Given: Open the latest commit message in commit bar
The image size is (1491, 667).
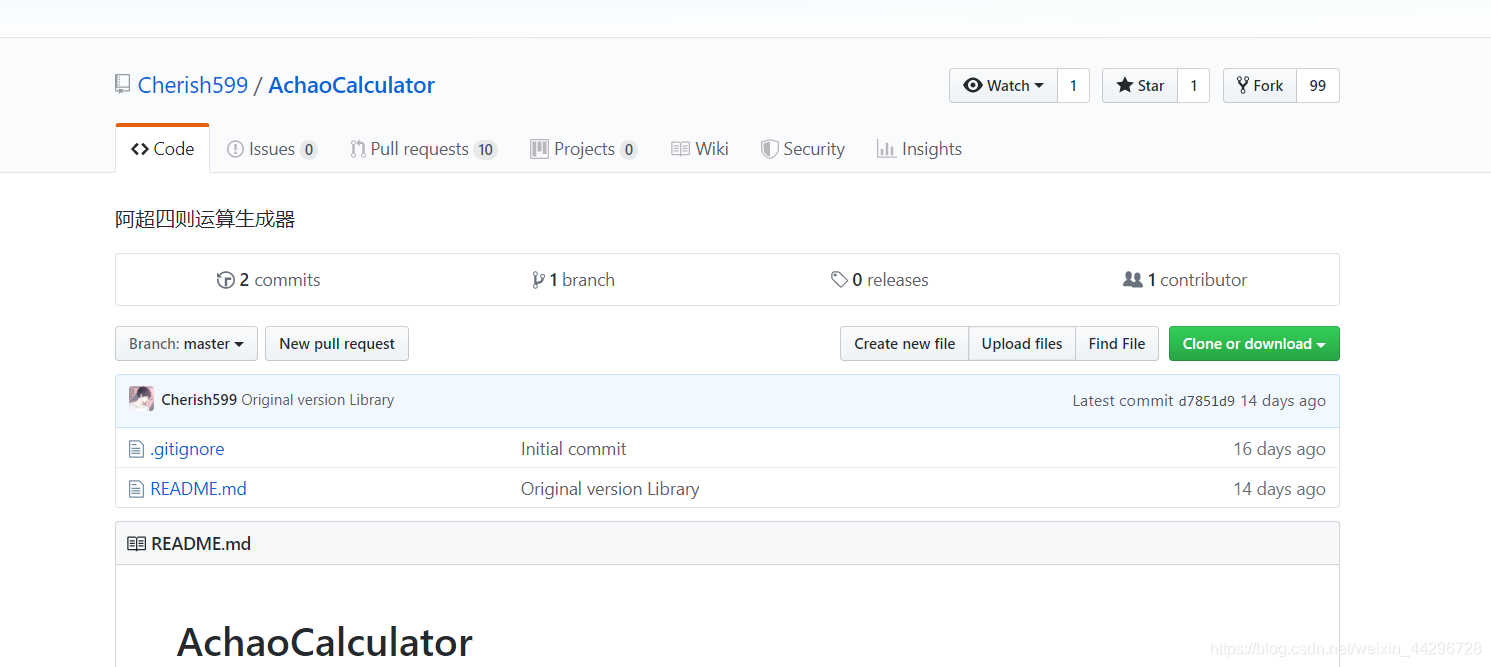Looking at the screenshot, I should pos(318,400).
